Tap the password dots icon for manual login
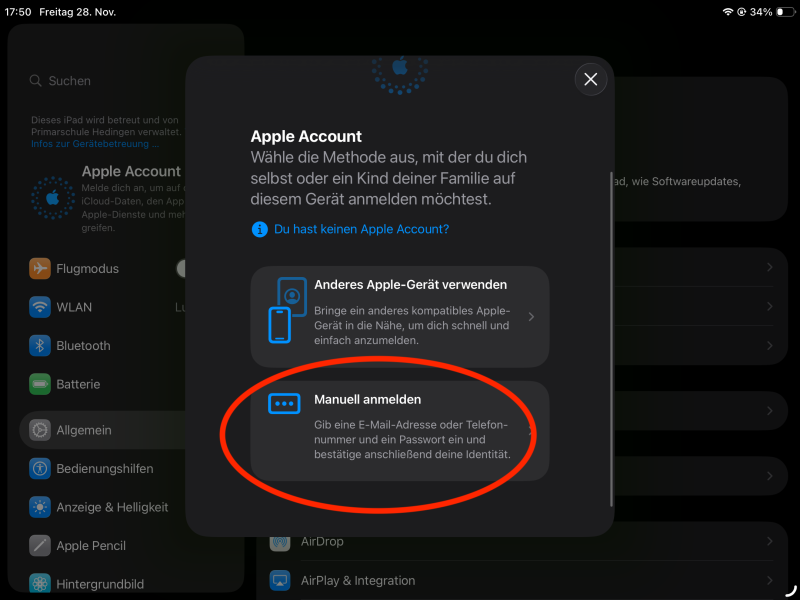This screenshot has width=800, height=600. 284,403
